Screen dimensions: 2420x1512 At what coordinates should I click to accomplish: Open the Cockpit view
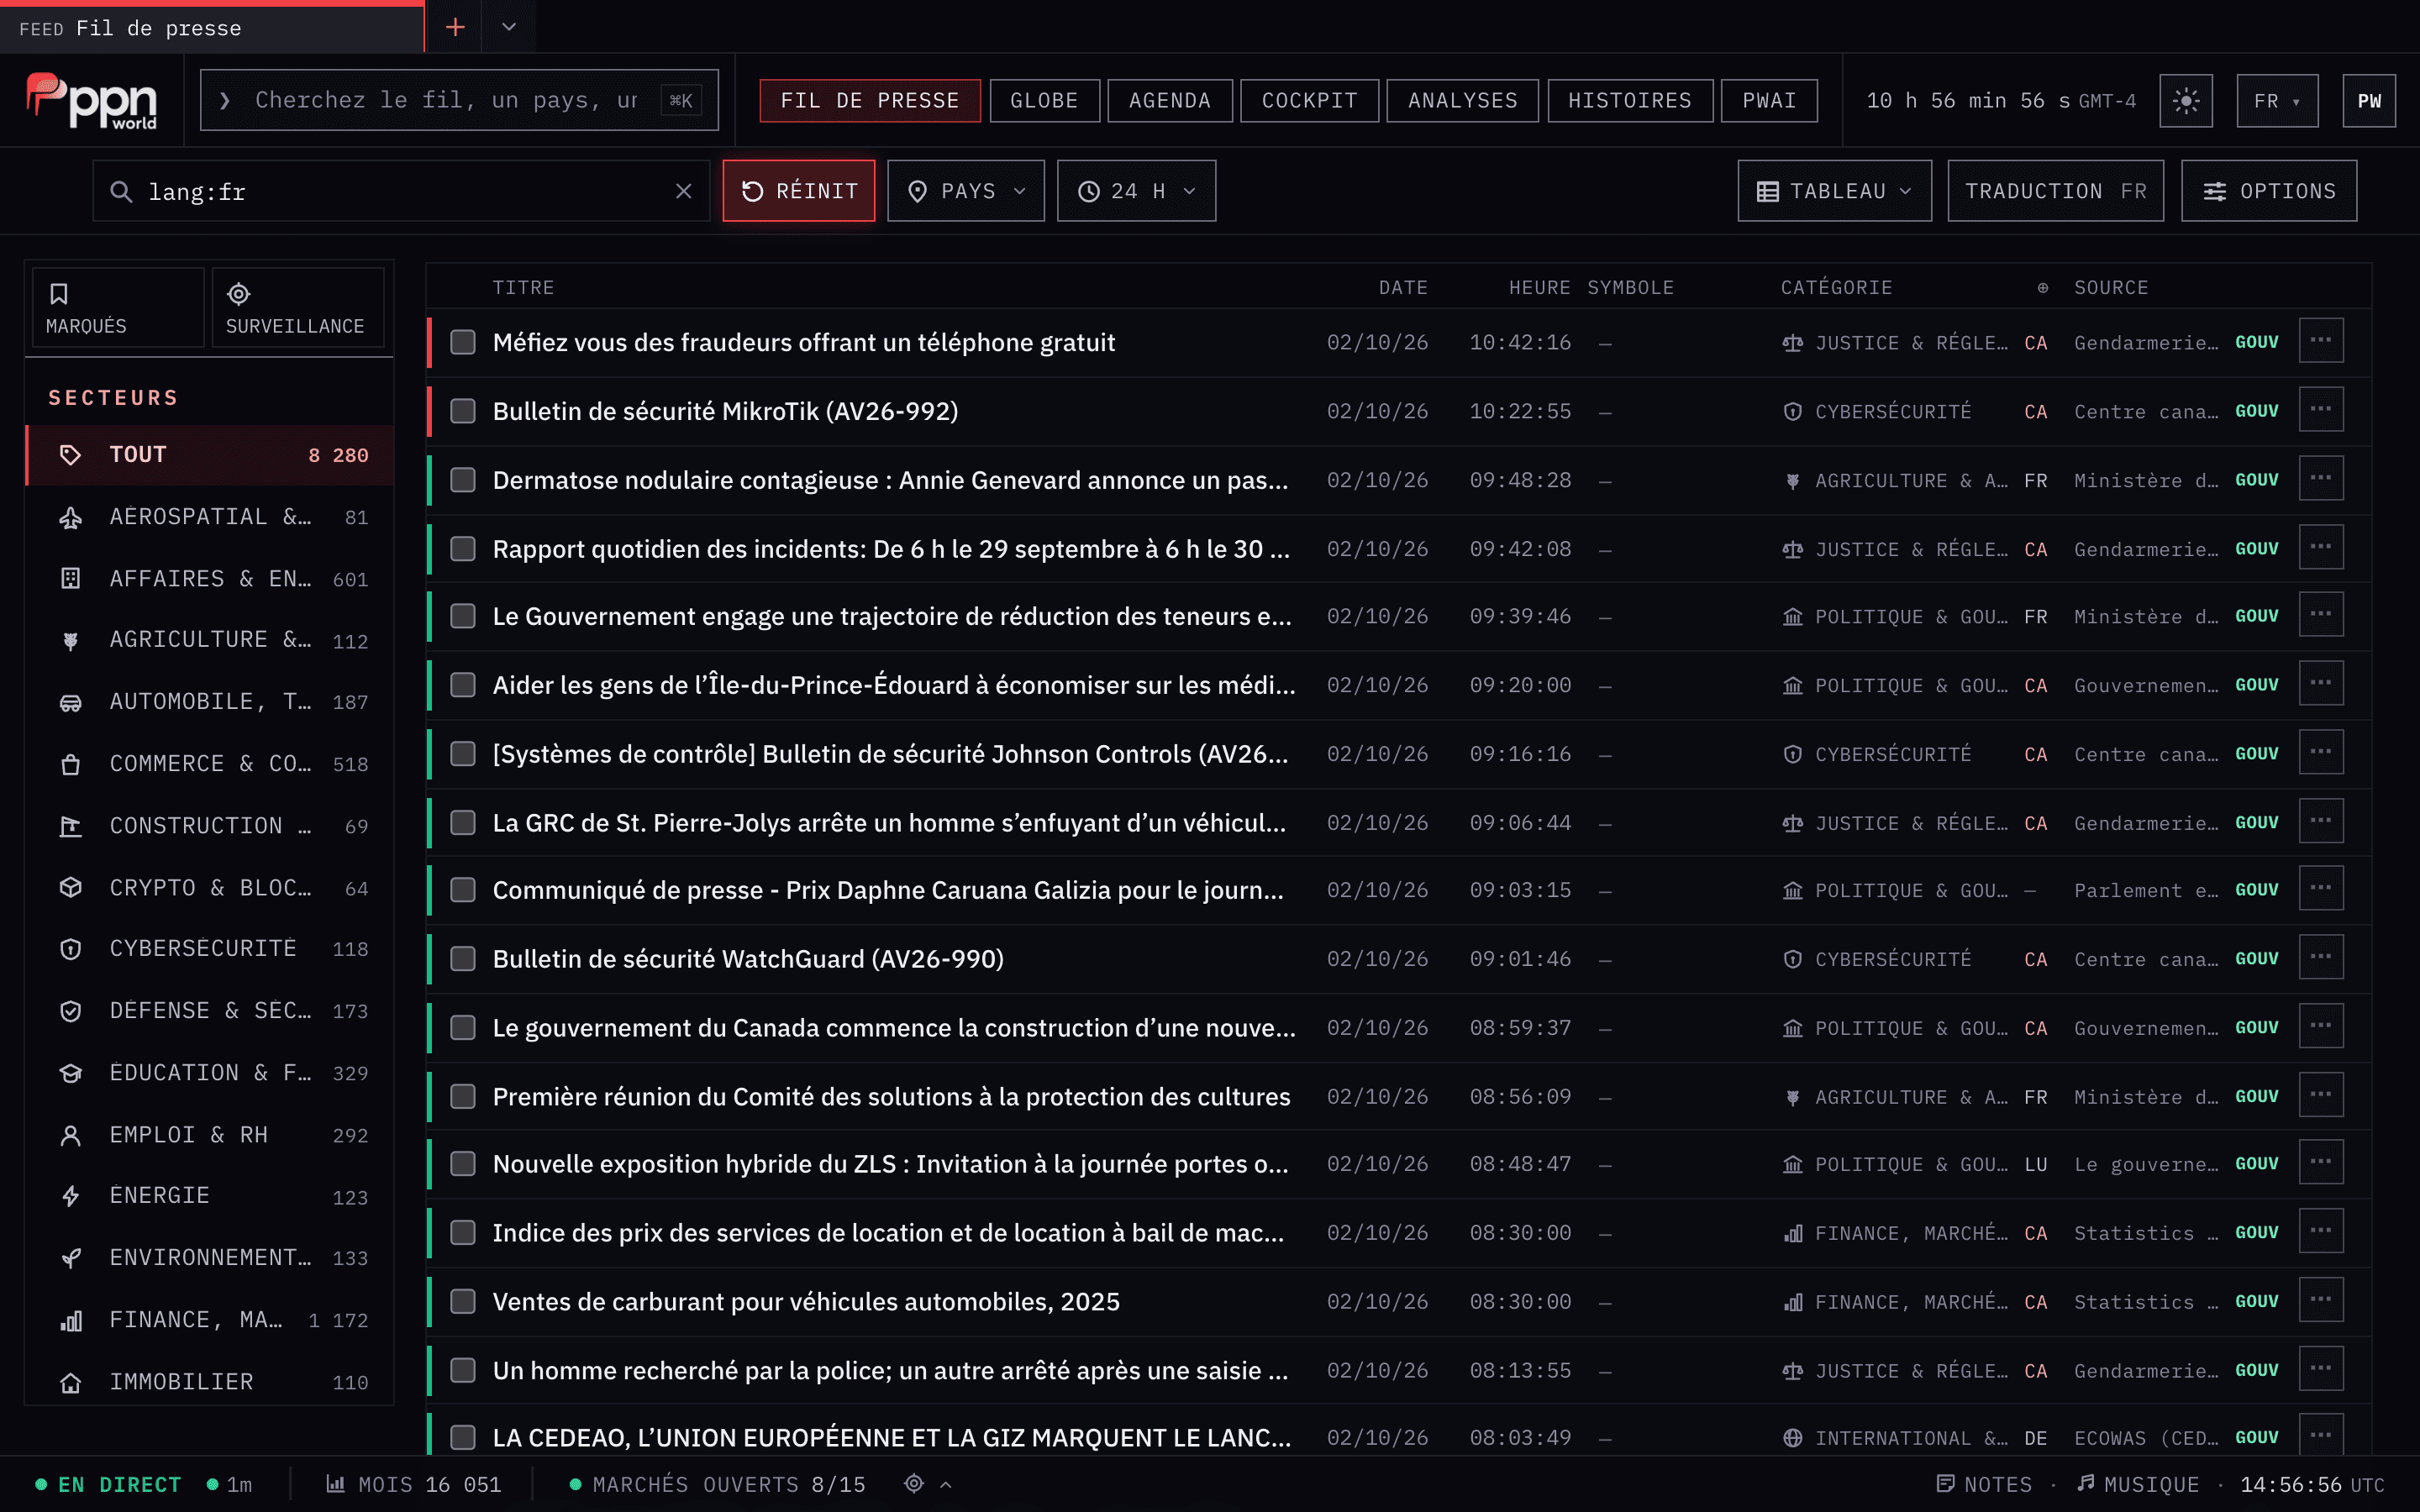coord(1309,100)
